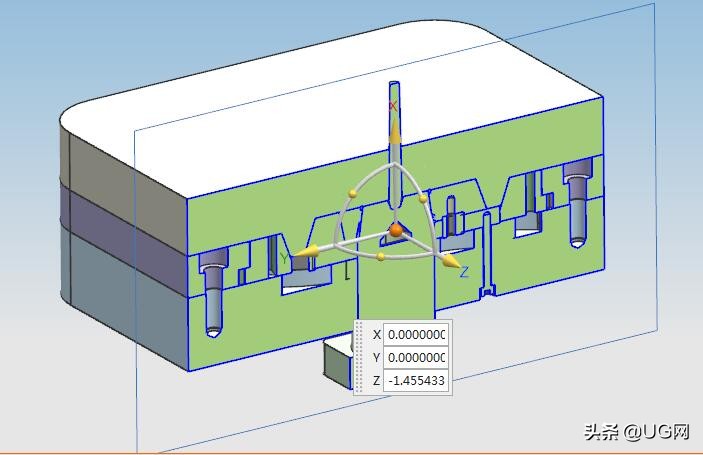This screenshot has width=703, height=455.
Task: Click the X coordinate input field
Action: pyautogui.click(x=416, y=334)
